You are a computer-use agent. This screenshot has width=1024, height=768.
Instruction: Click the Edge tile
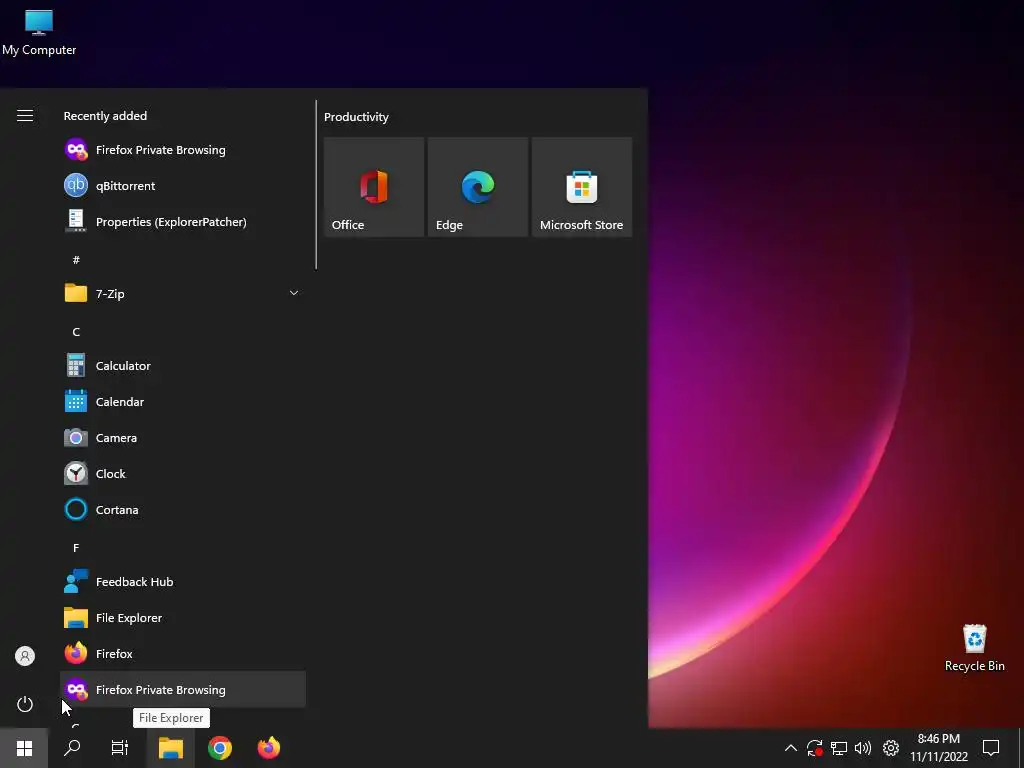coord(478,187)
